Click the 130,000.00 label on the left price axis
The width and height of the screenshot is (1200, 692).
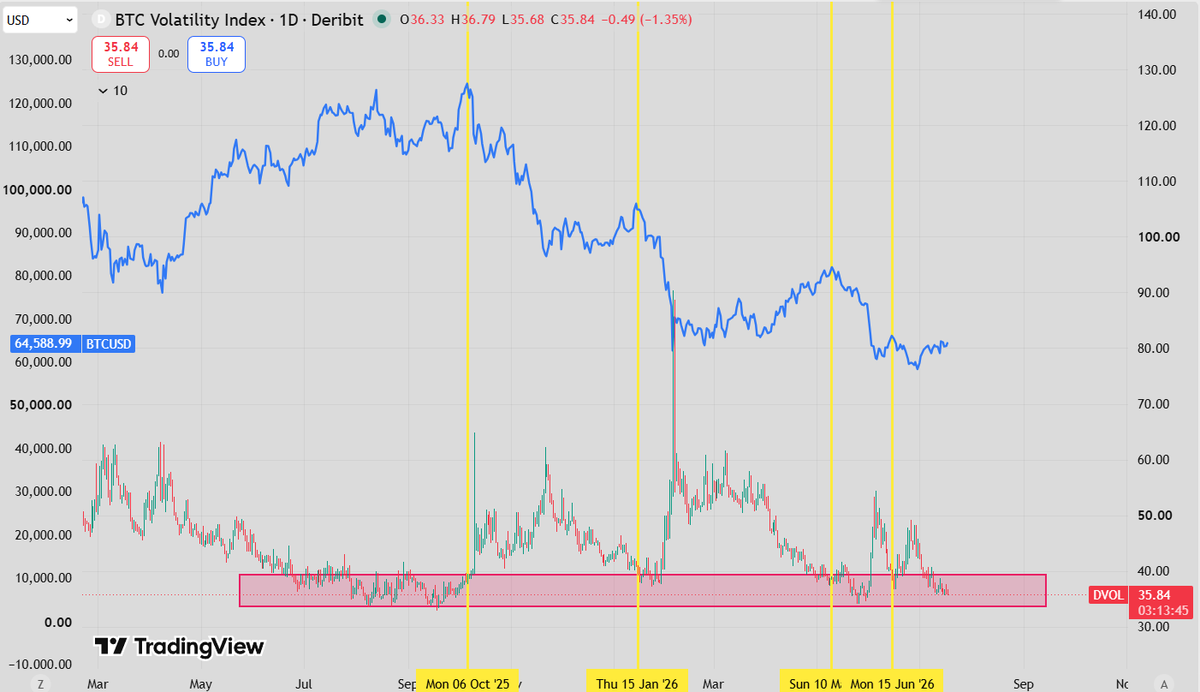41,60
